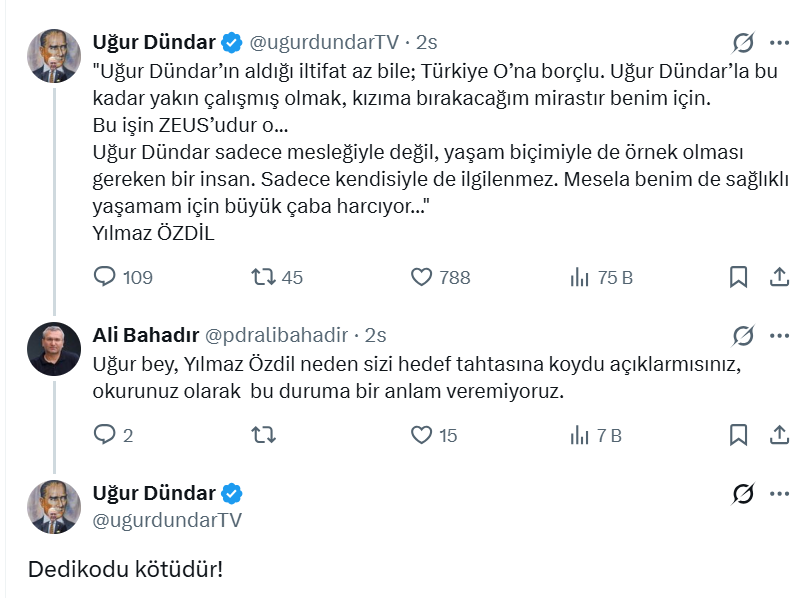Image resolution: width=812 pixels, height=598 pixels.
Task: Bookmark Uğur Dündar's first tweet
Action: tap(738, 277)
